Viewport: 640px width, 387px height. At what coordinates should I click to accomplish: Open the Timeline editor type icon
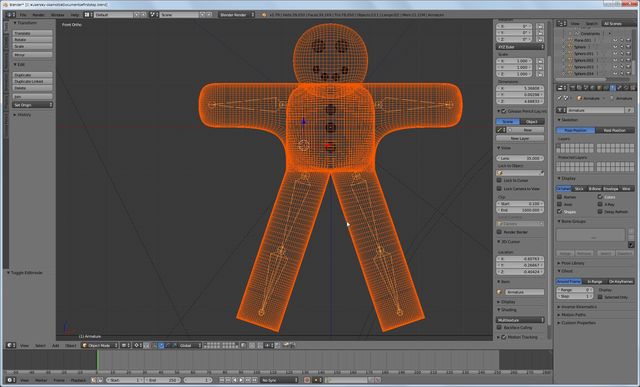[x=10, y=380]
